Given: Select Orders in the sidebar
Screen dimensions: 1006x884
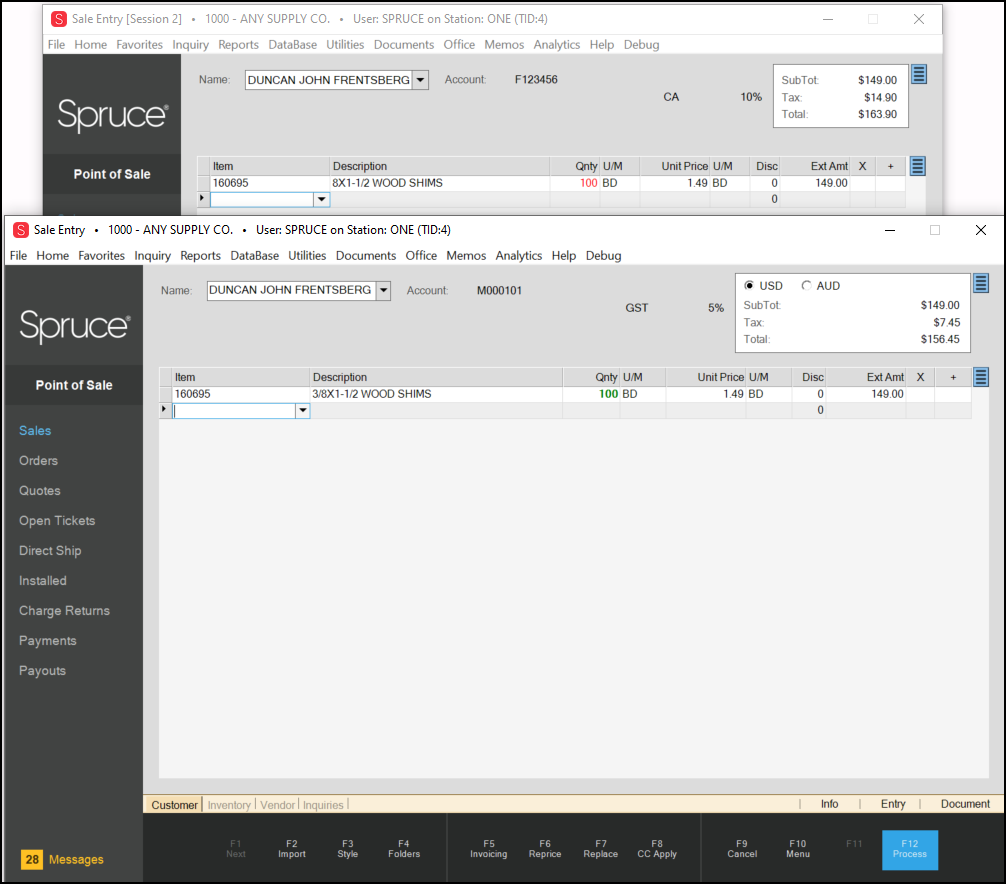Looking at the screenshot, I should tap(38, 461).
